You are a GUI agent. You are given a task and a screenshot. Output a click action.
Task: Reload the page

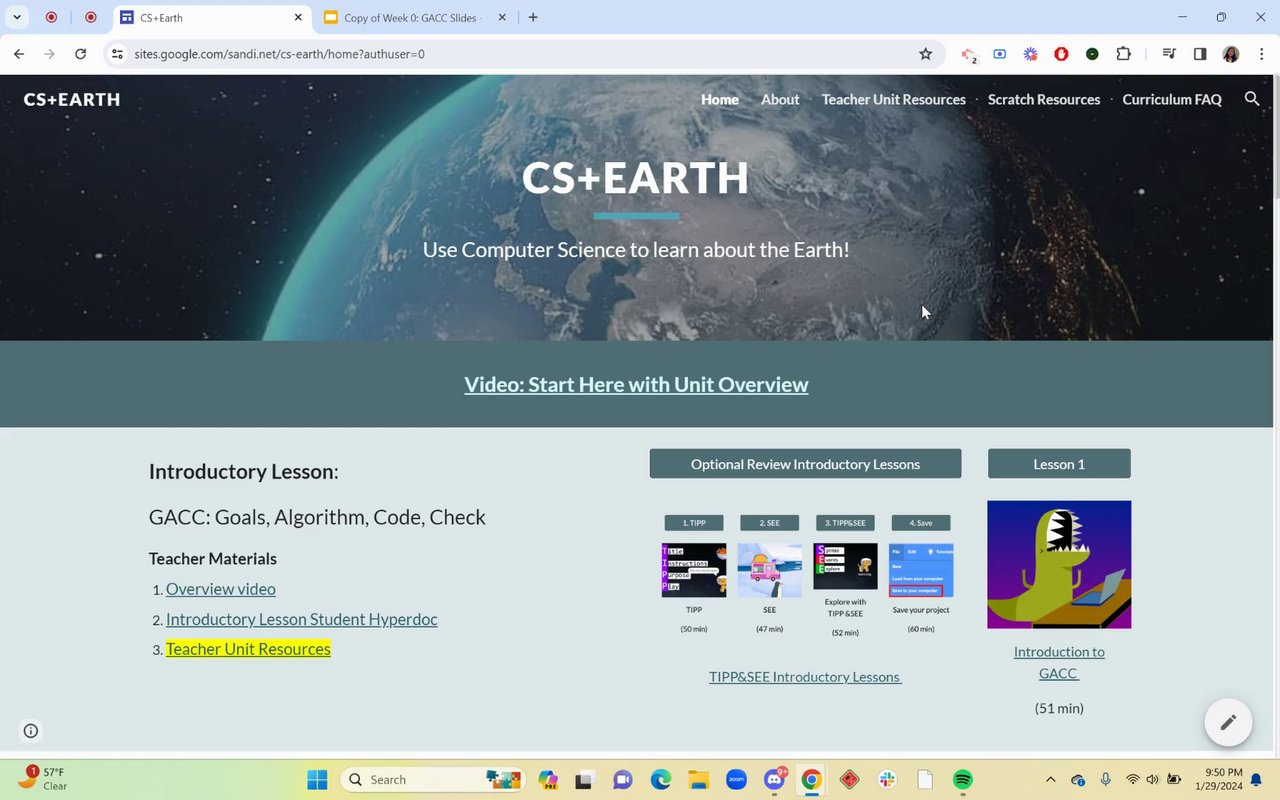[x=80, y=54]
